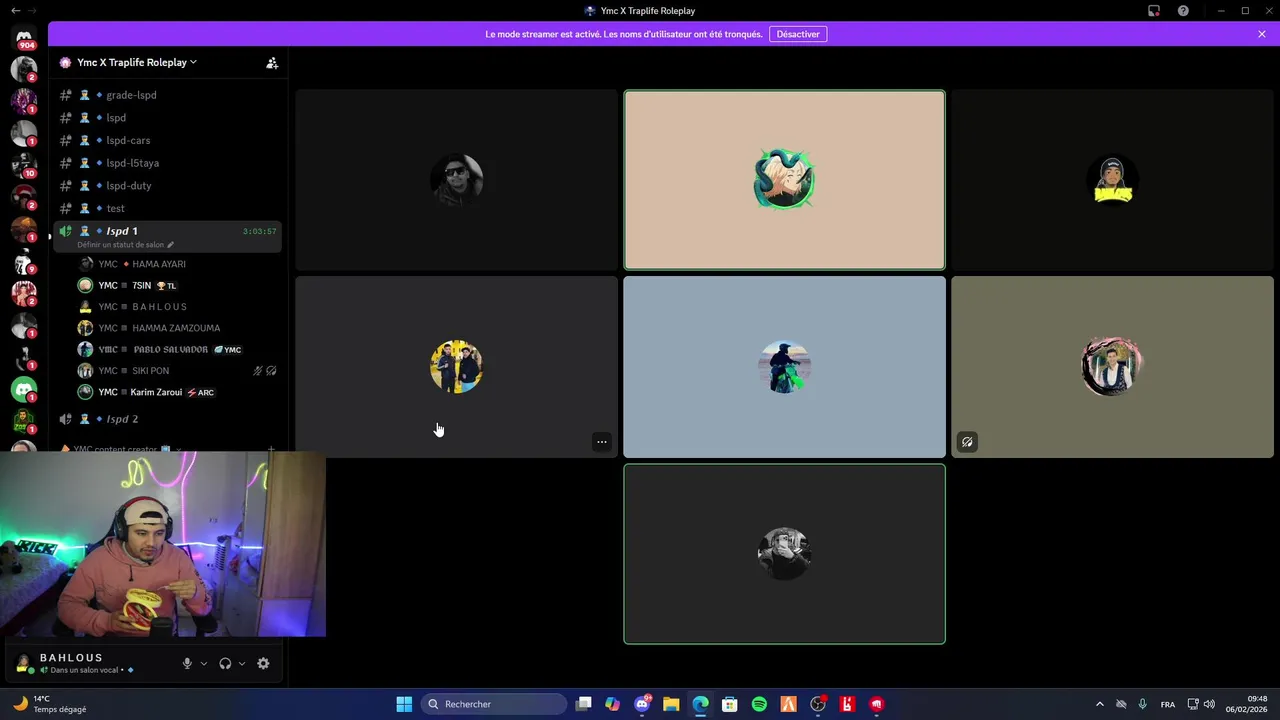Focus the blue-grey tile with motorbike avatar
This screenshot has height=720, width=1280.
click(x=784, y=367)
